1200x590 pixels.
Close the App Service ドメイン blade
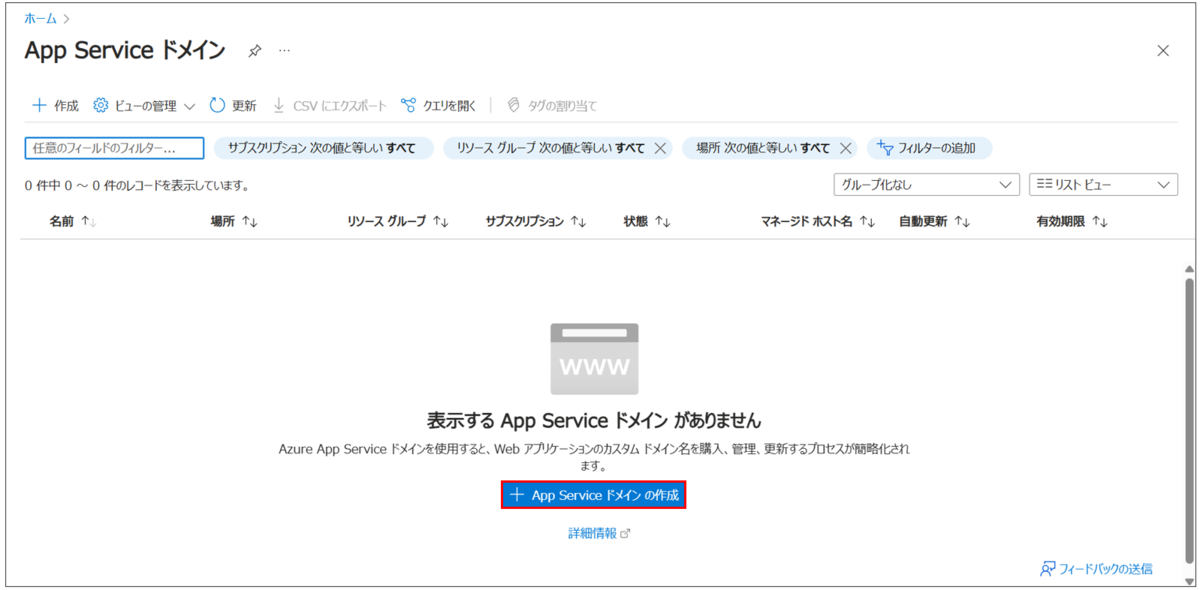pos(1163,51)
